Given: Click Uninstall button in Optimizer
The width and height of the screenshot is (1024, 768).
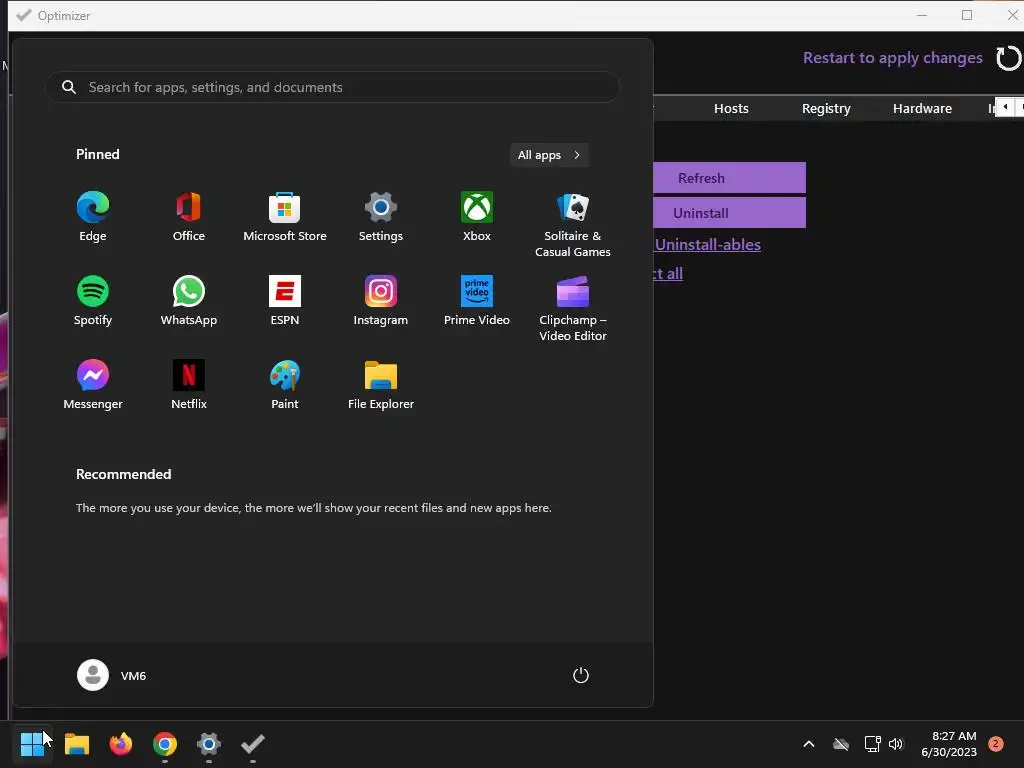Looking at the screenshot, I should click(729, 213).
